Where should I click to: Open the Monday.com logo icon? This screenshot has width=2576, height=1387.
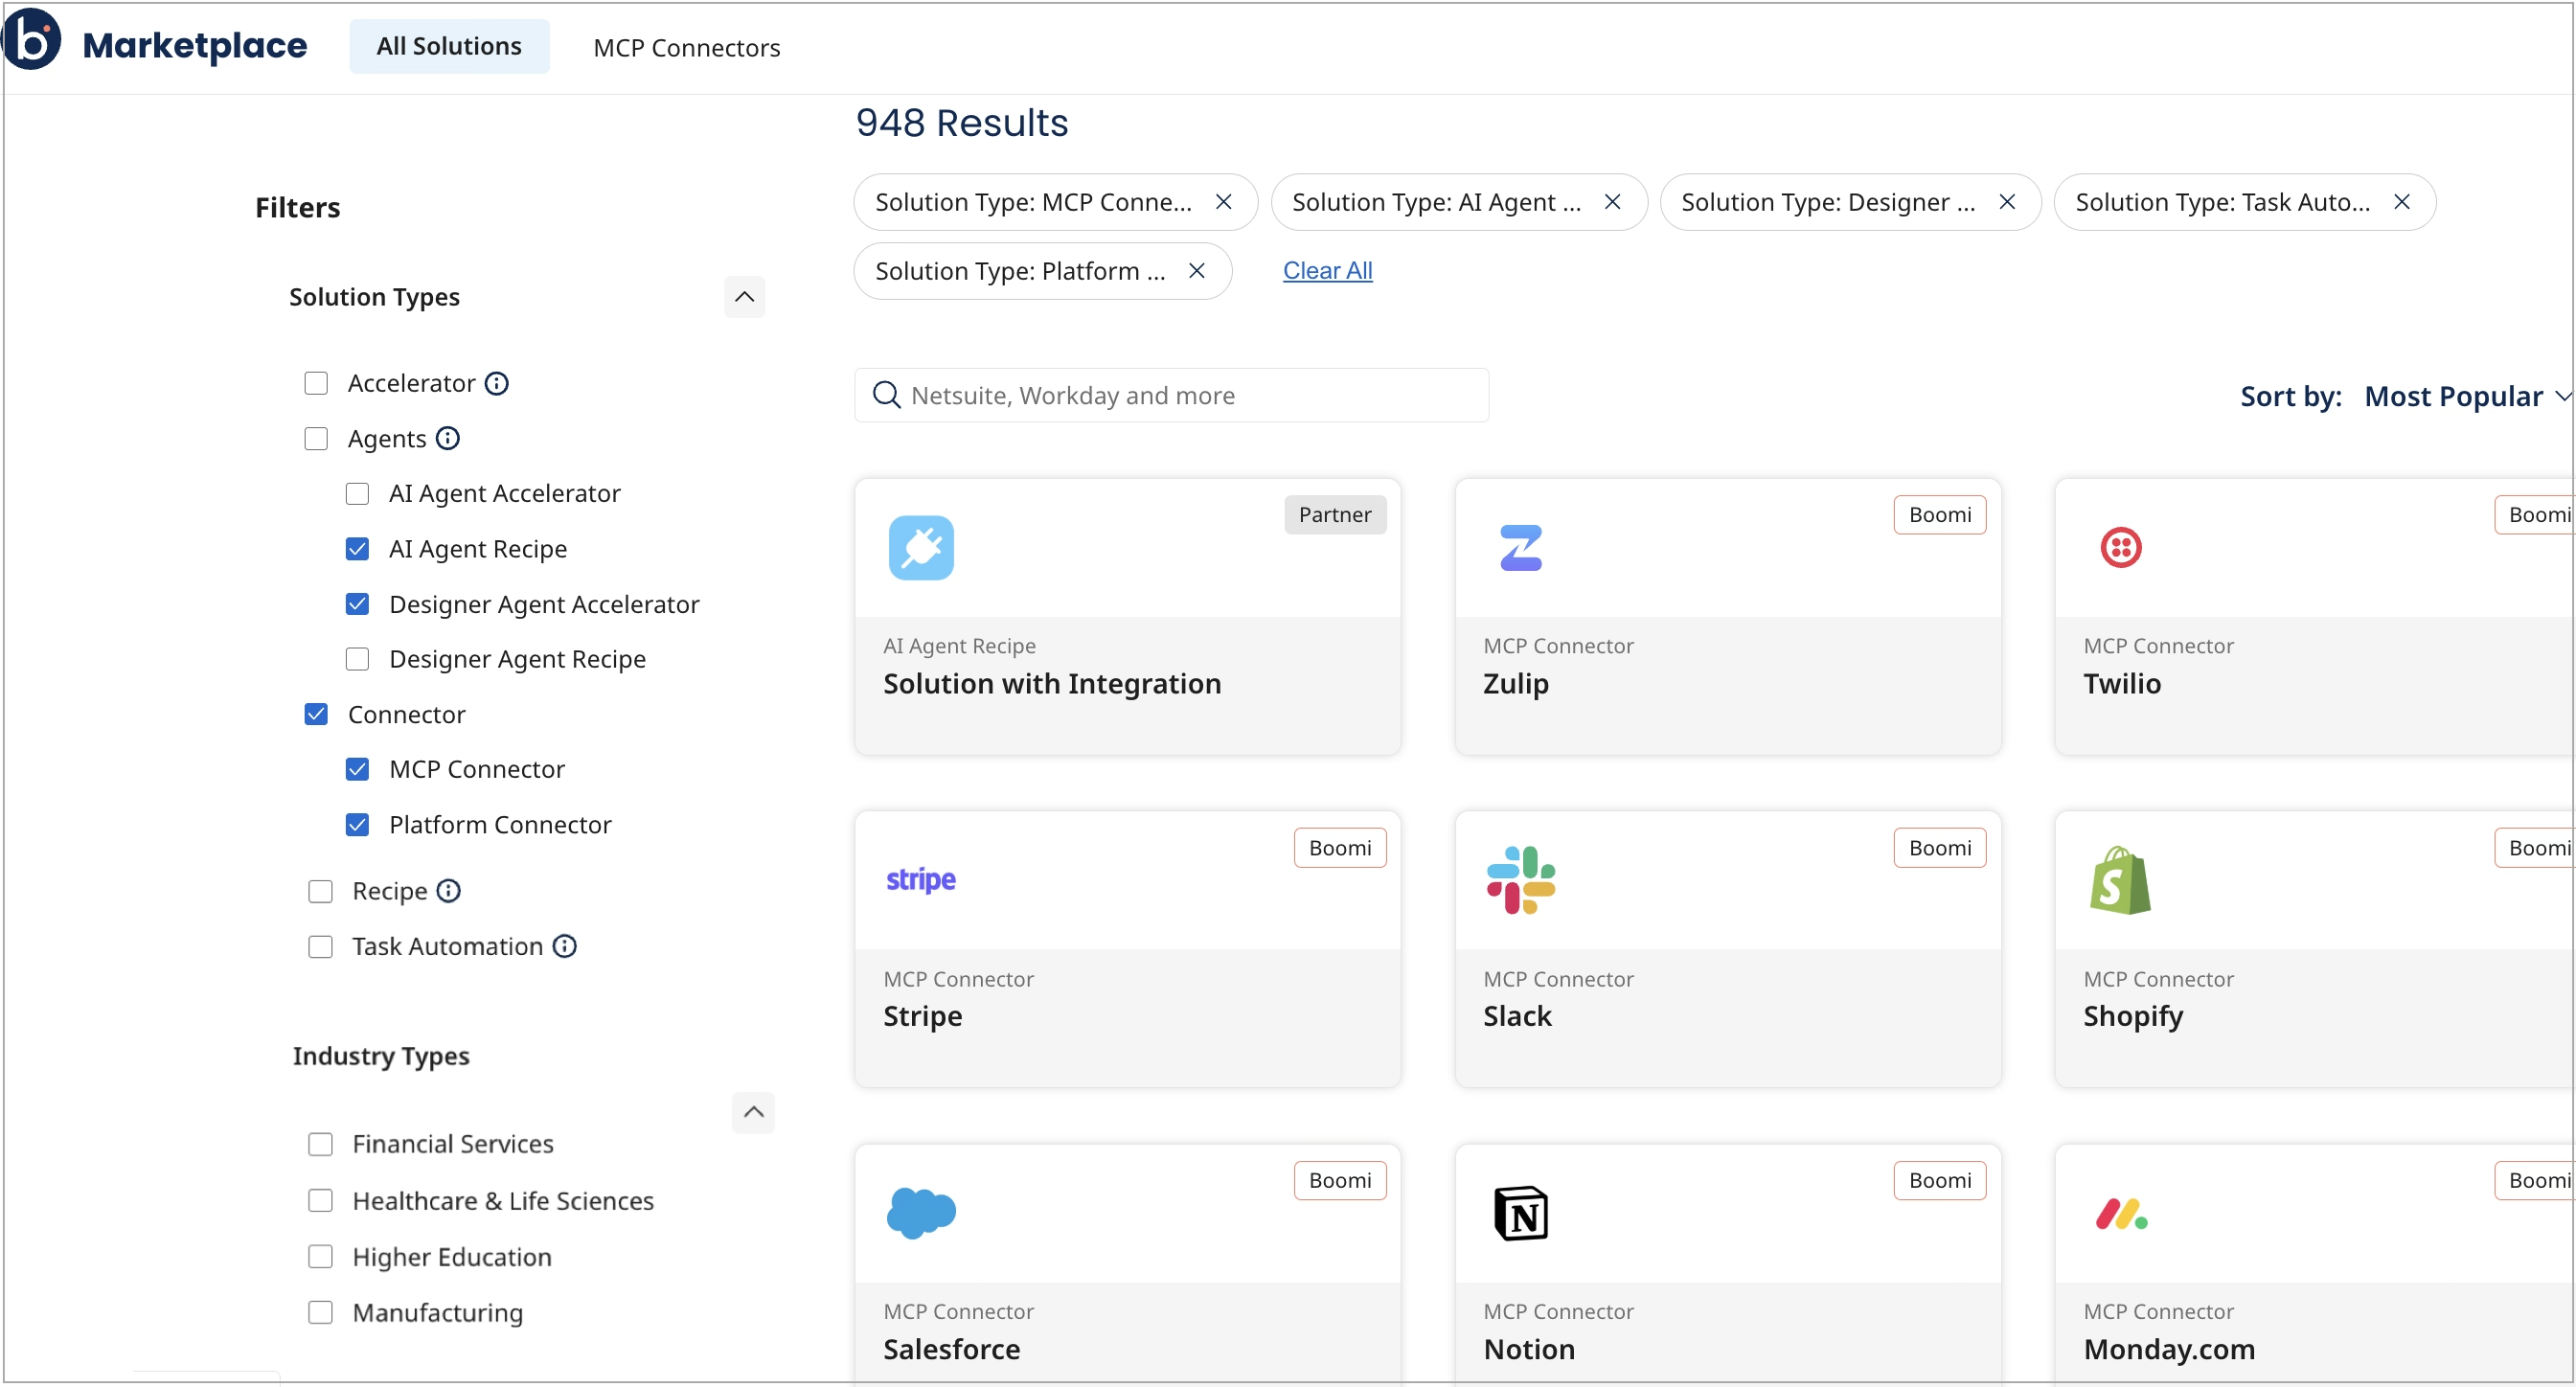(x=2121, y=1214)
